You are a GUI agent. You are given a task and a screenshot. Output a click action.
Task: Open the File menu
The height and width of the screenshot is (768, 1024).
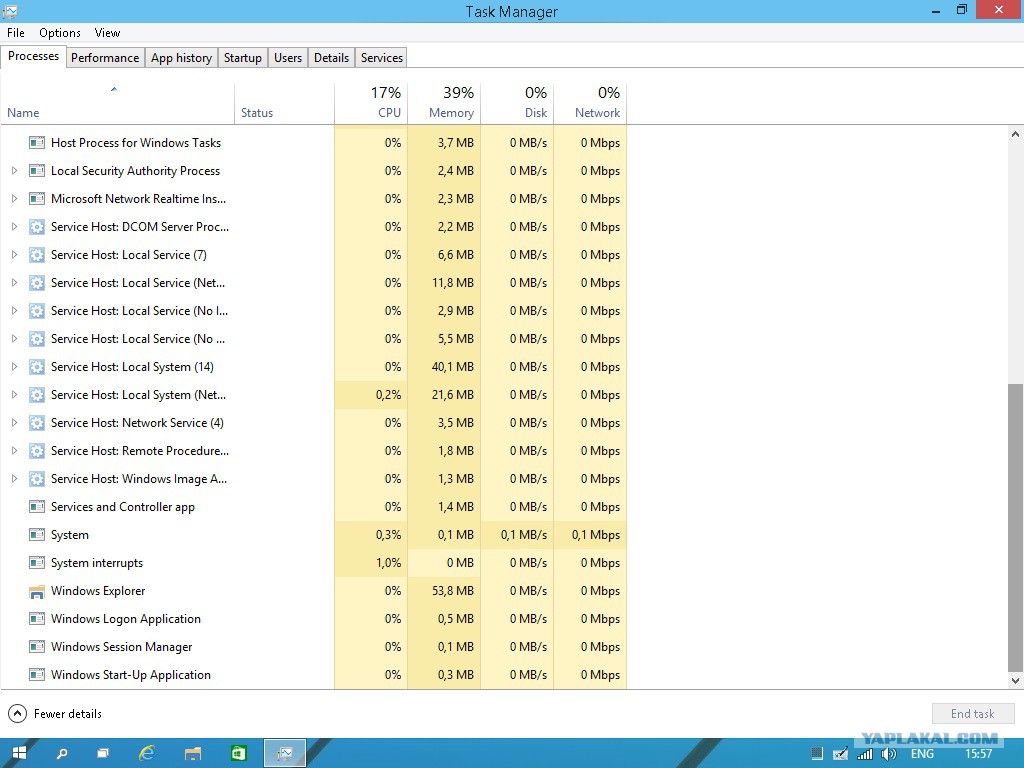point(16,33)
